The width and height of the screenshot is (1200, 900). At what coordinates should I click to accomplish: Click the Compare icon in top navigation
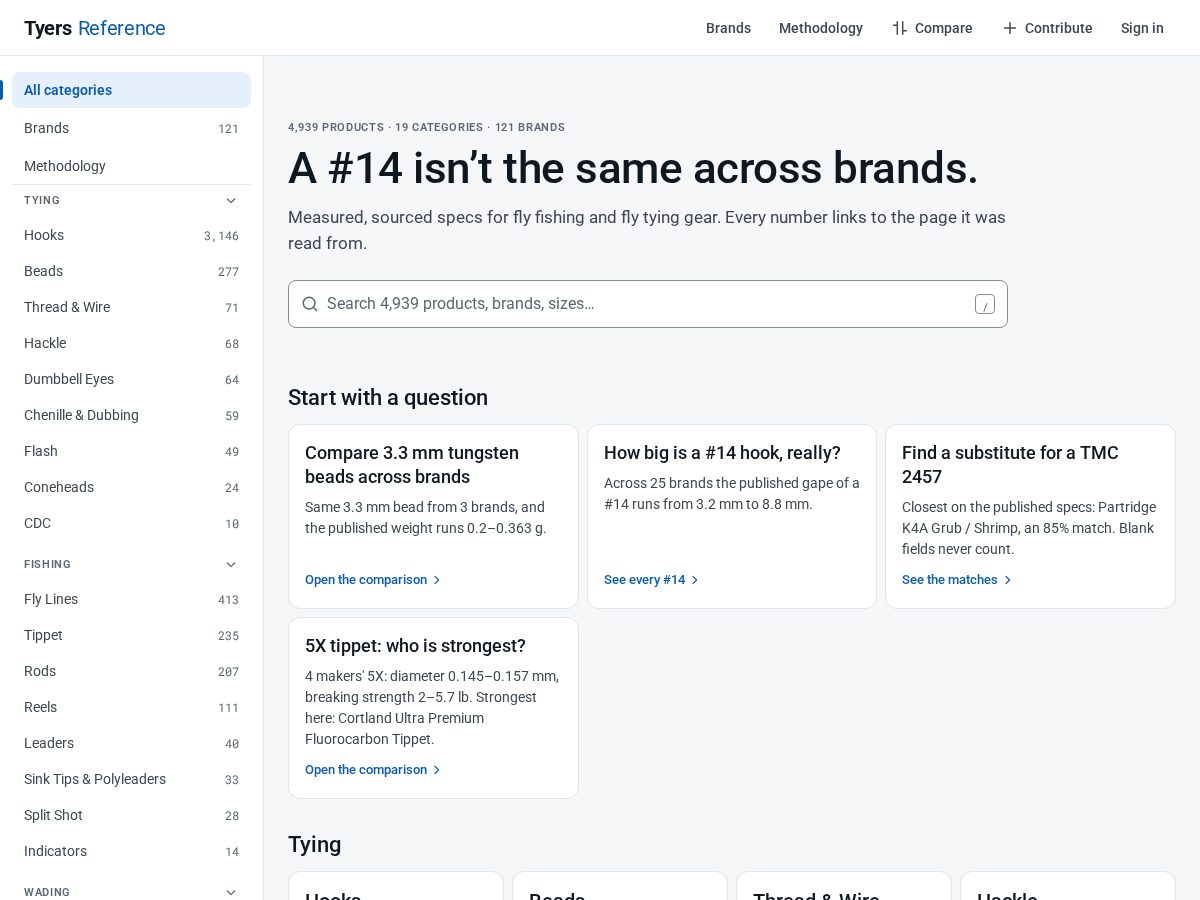point(900,28)
